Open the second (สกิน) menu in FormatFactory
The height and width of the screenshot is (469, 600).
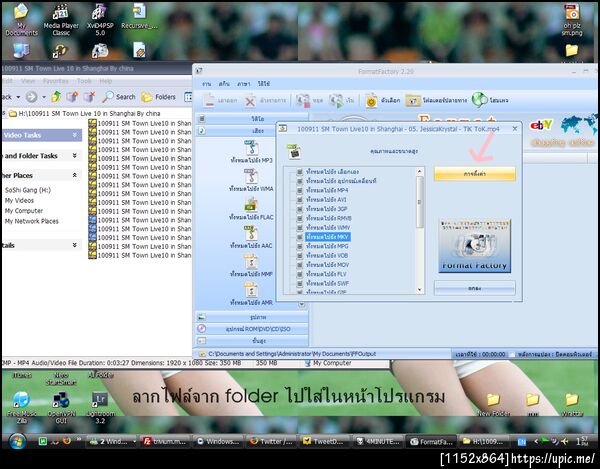tap(224, 83)
